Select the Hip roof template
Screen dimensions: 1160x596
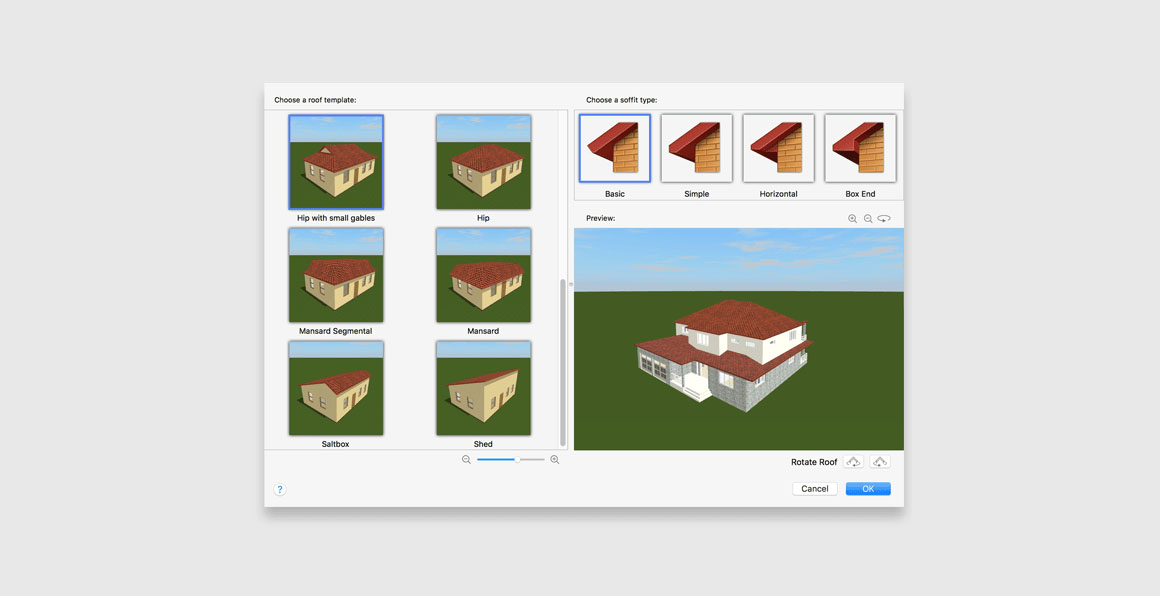483,162
